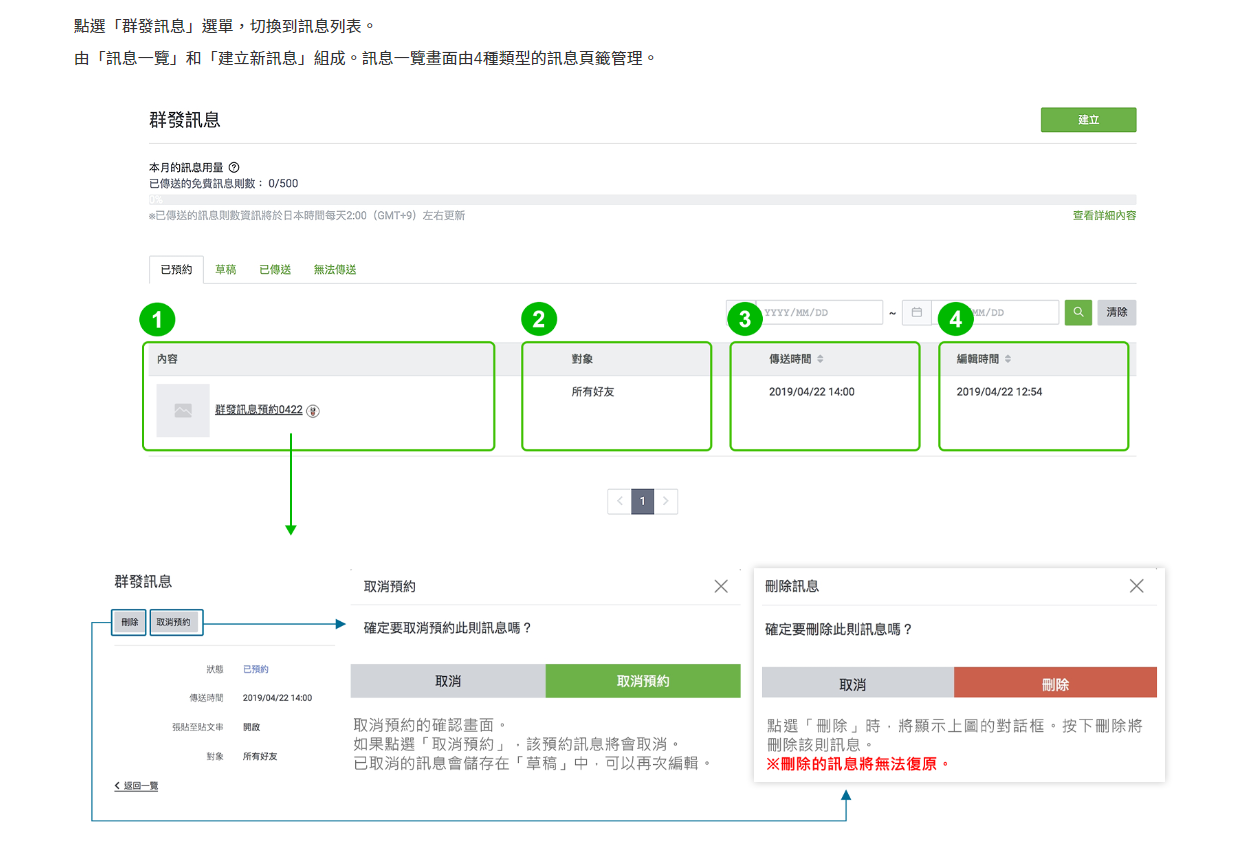Click the green magnifier search icon
Screen dimensions: 1234x852
(x=1077, y=312)
